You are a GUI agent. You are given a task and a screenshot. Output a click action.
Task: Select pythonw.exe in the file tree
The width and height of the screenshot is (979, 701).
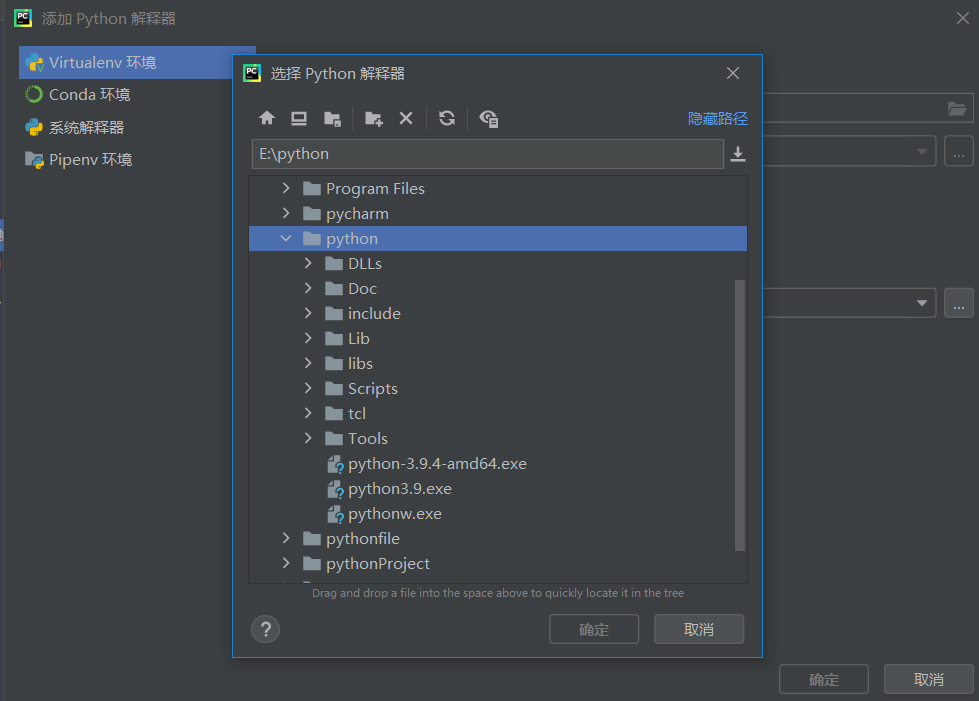pos(394,513)
